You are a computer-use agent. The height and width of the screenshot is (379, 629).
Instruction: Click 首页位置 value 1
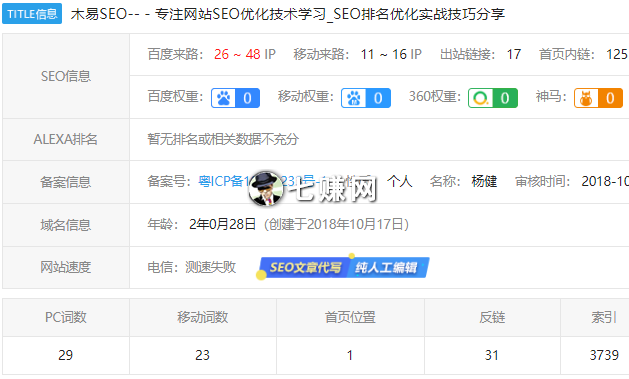[x=350, y=355]
